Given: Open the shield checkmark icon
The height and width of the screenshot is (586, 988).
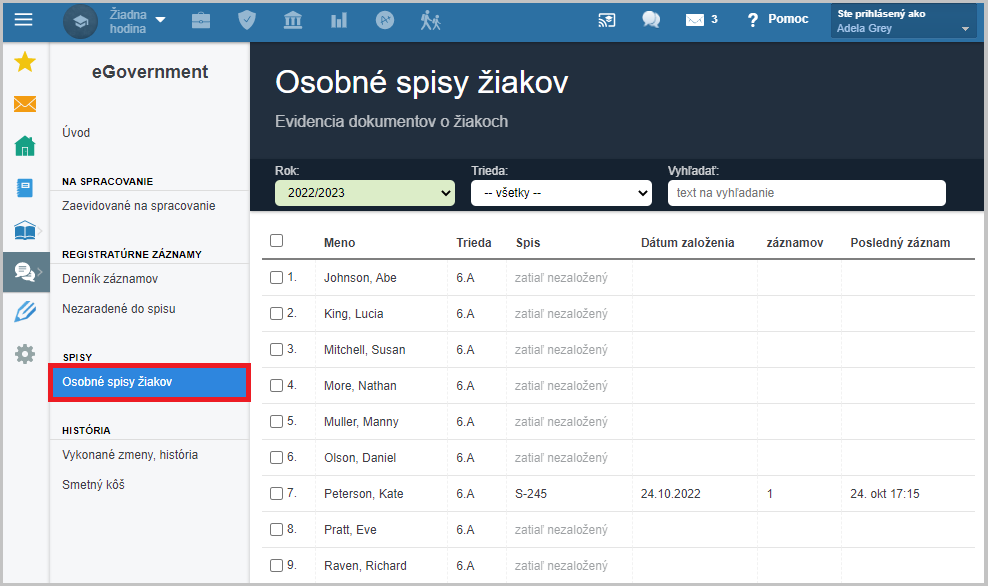Looking at the screenshot, I should point(247,21).
